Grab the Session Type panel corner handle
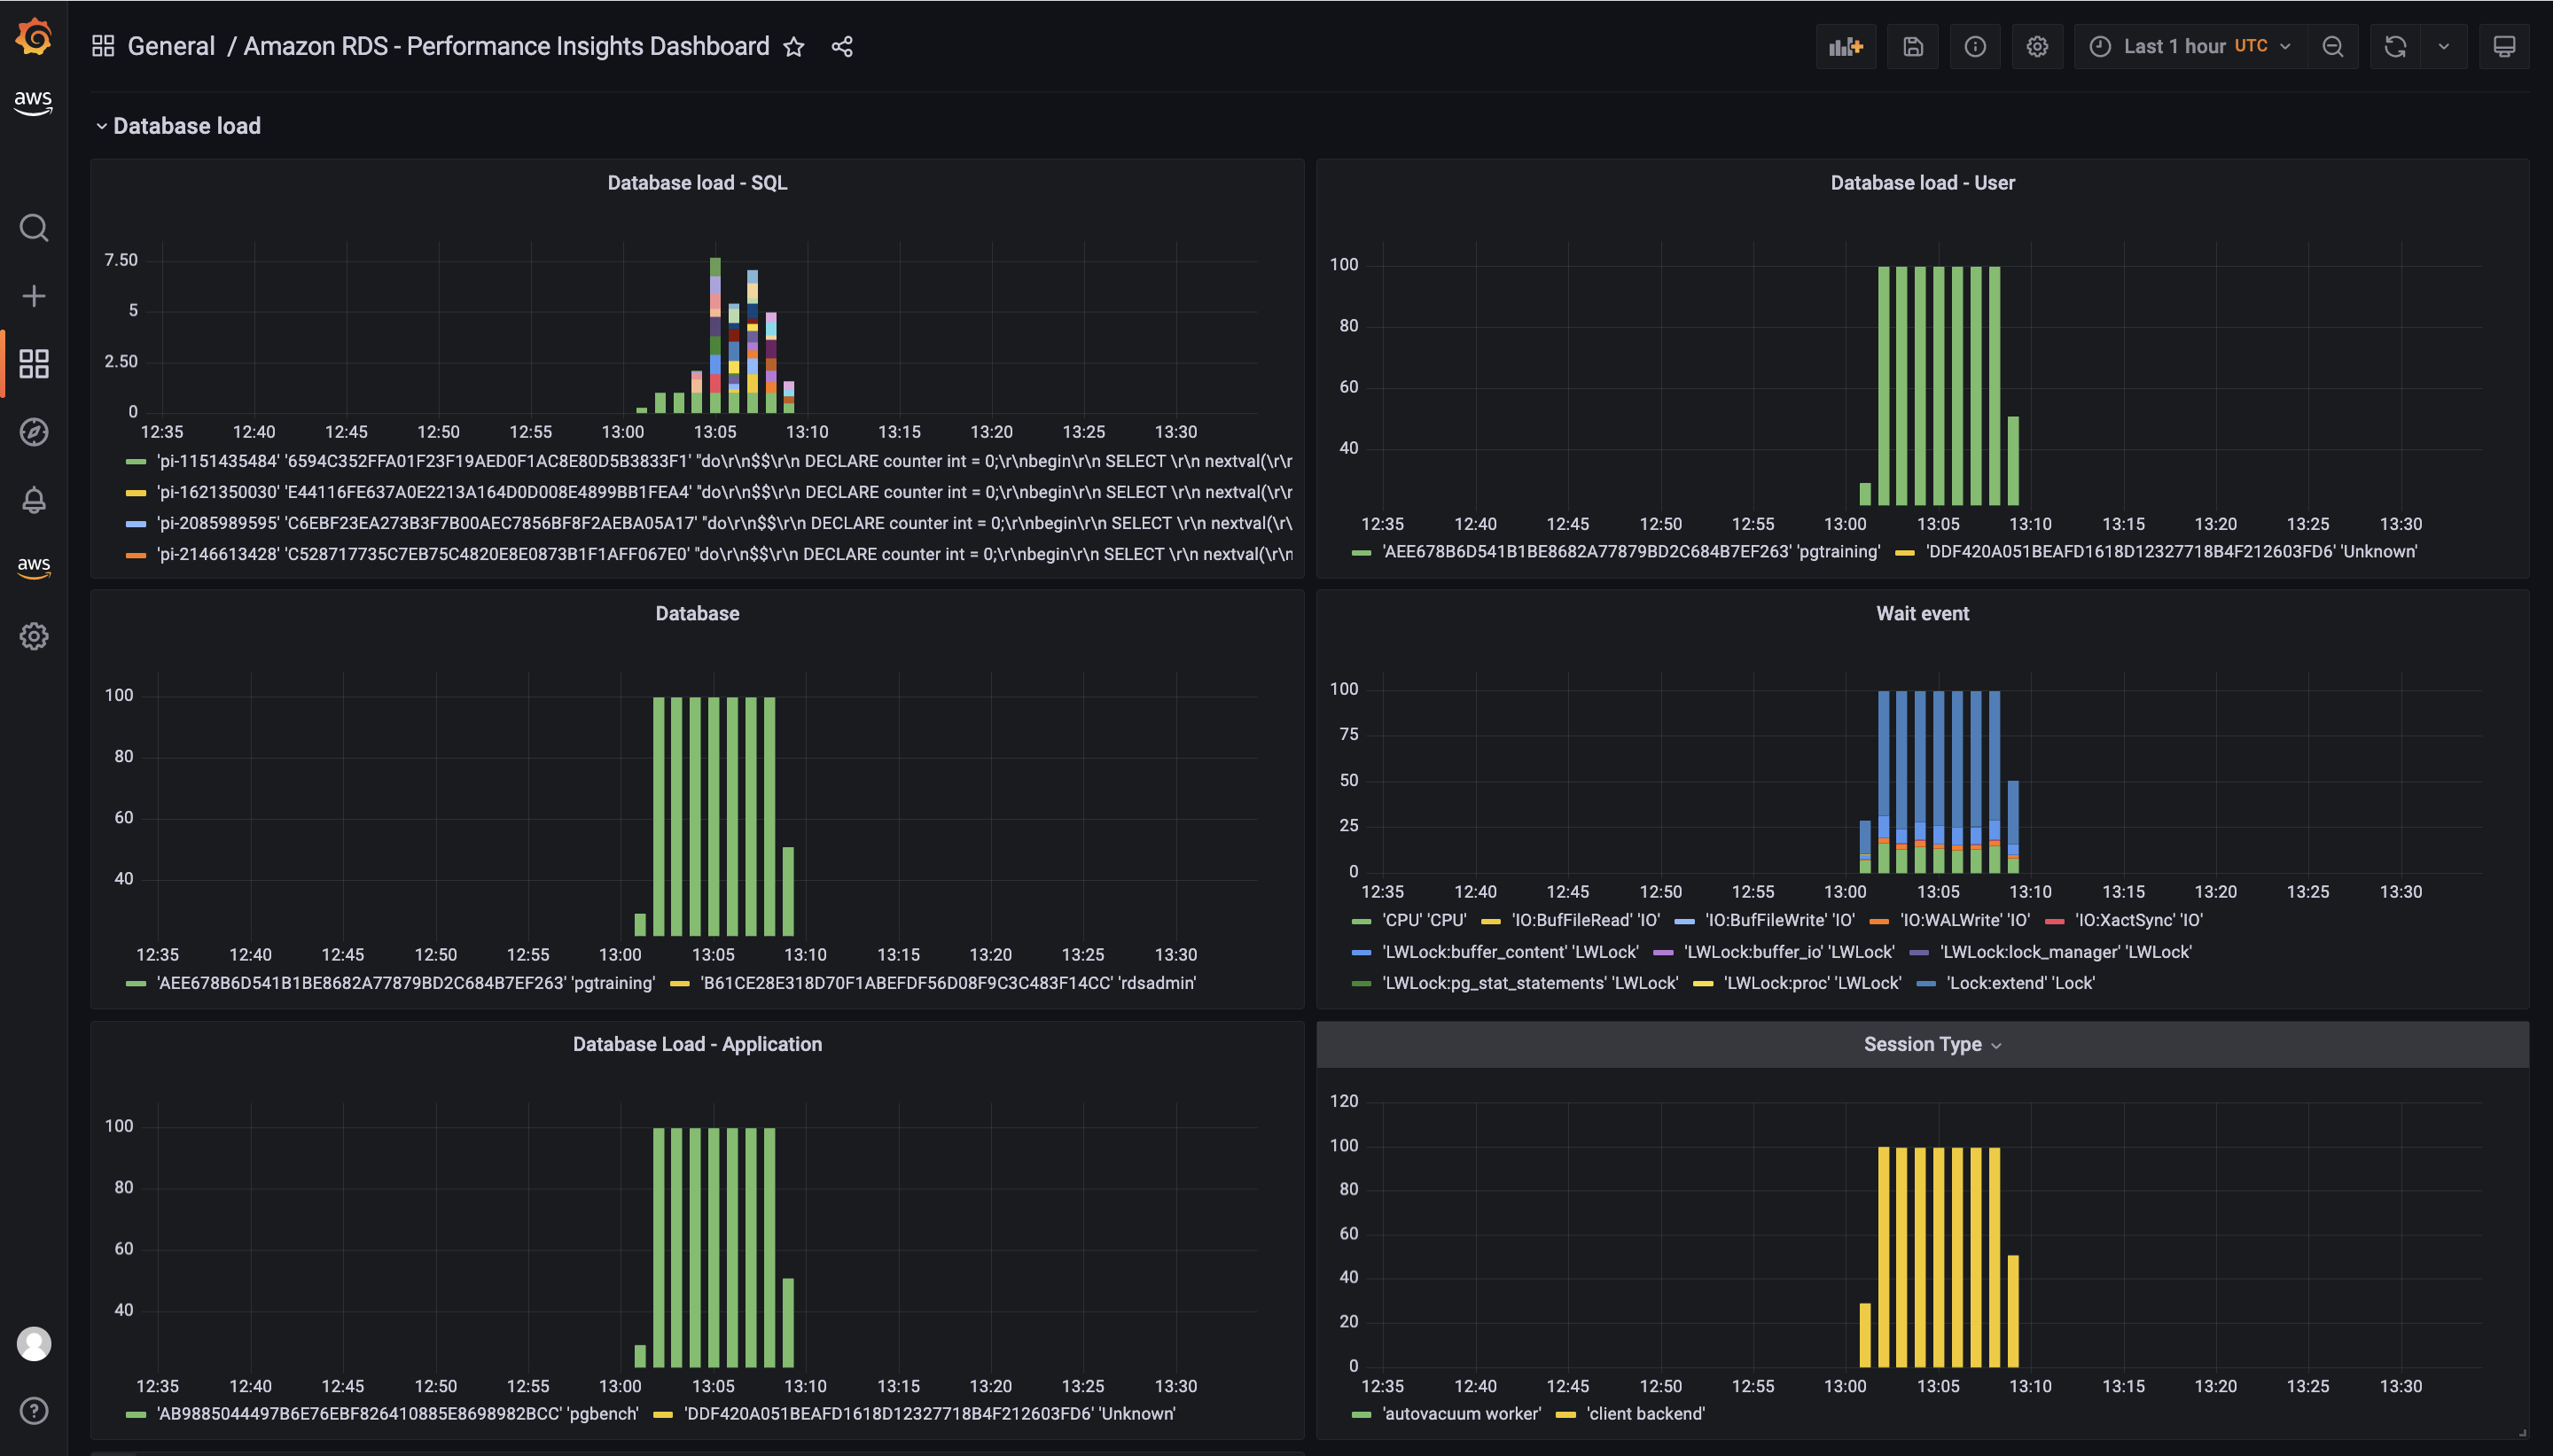This screenshot has width=2553, height=1456. pyautogui.click(x=2522, y=1432)
